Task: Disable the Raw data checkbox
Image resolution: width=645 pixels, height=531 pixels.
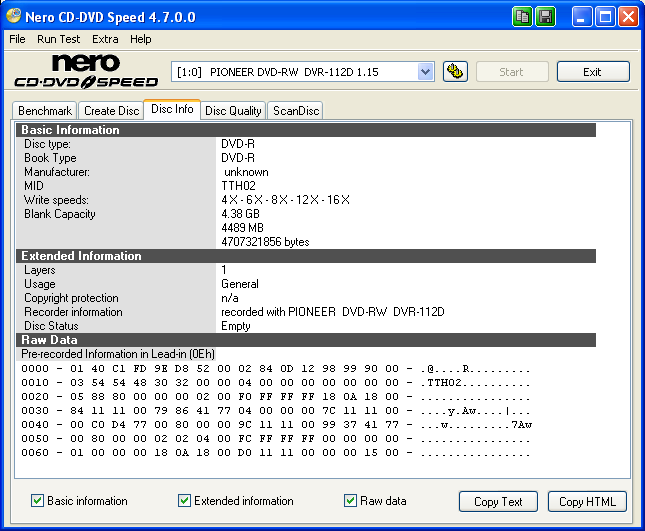Action: click(351, 501)
